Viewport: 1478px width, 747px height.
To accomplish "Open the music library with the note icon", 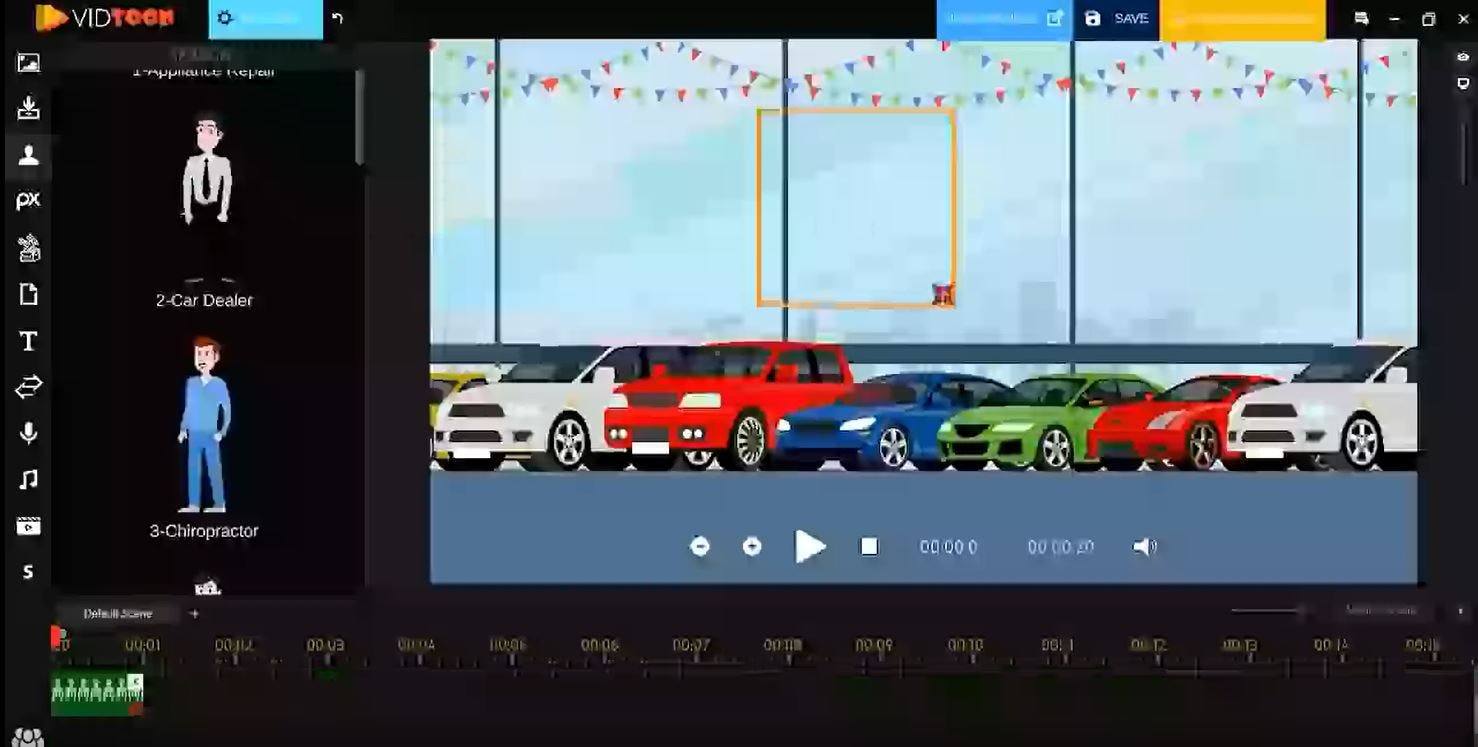I will click(28, 479).
